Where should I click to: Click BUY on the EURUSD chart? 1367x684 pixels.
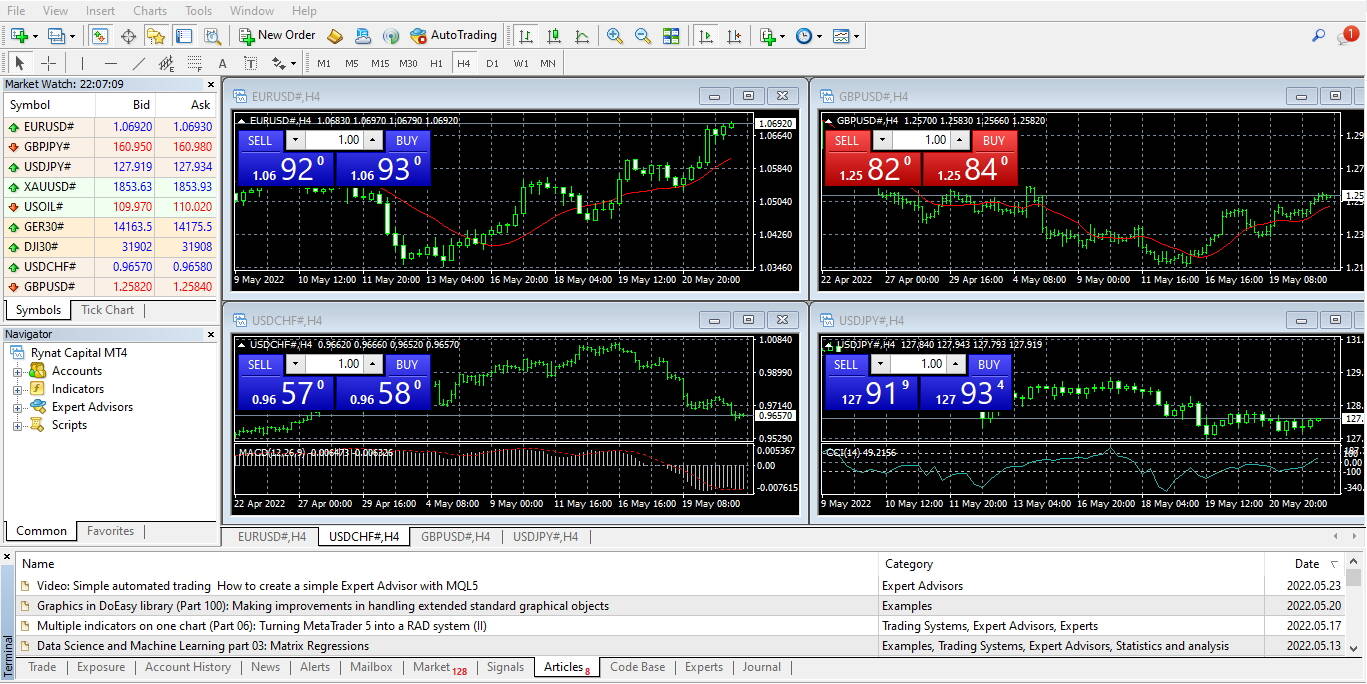point(407,141)
